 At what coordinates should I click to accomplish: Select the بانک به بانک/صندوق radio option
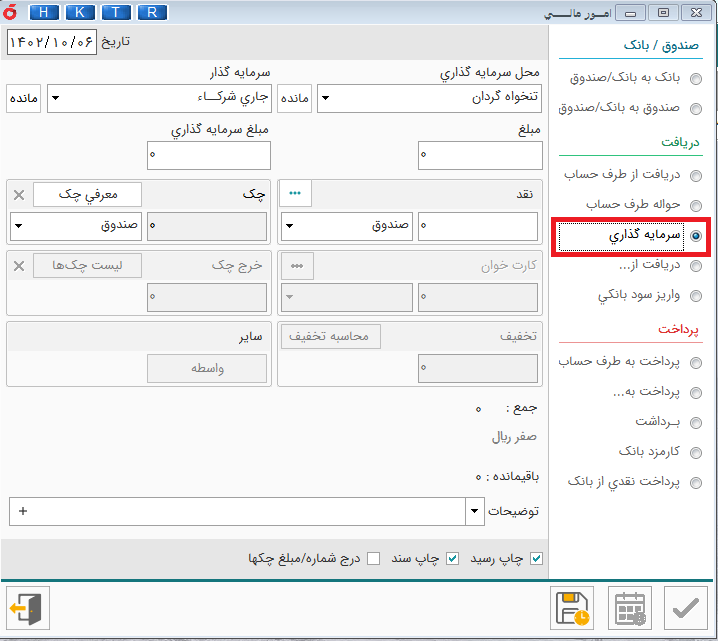(x=696, y=78)
